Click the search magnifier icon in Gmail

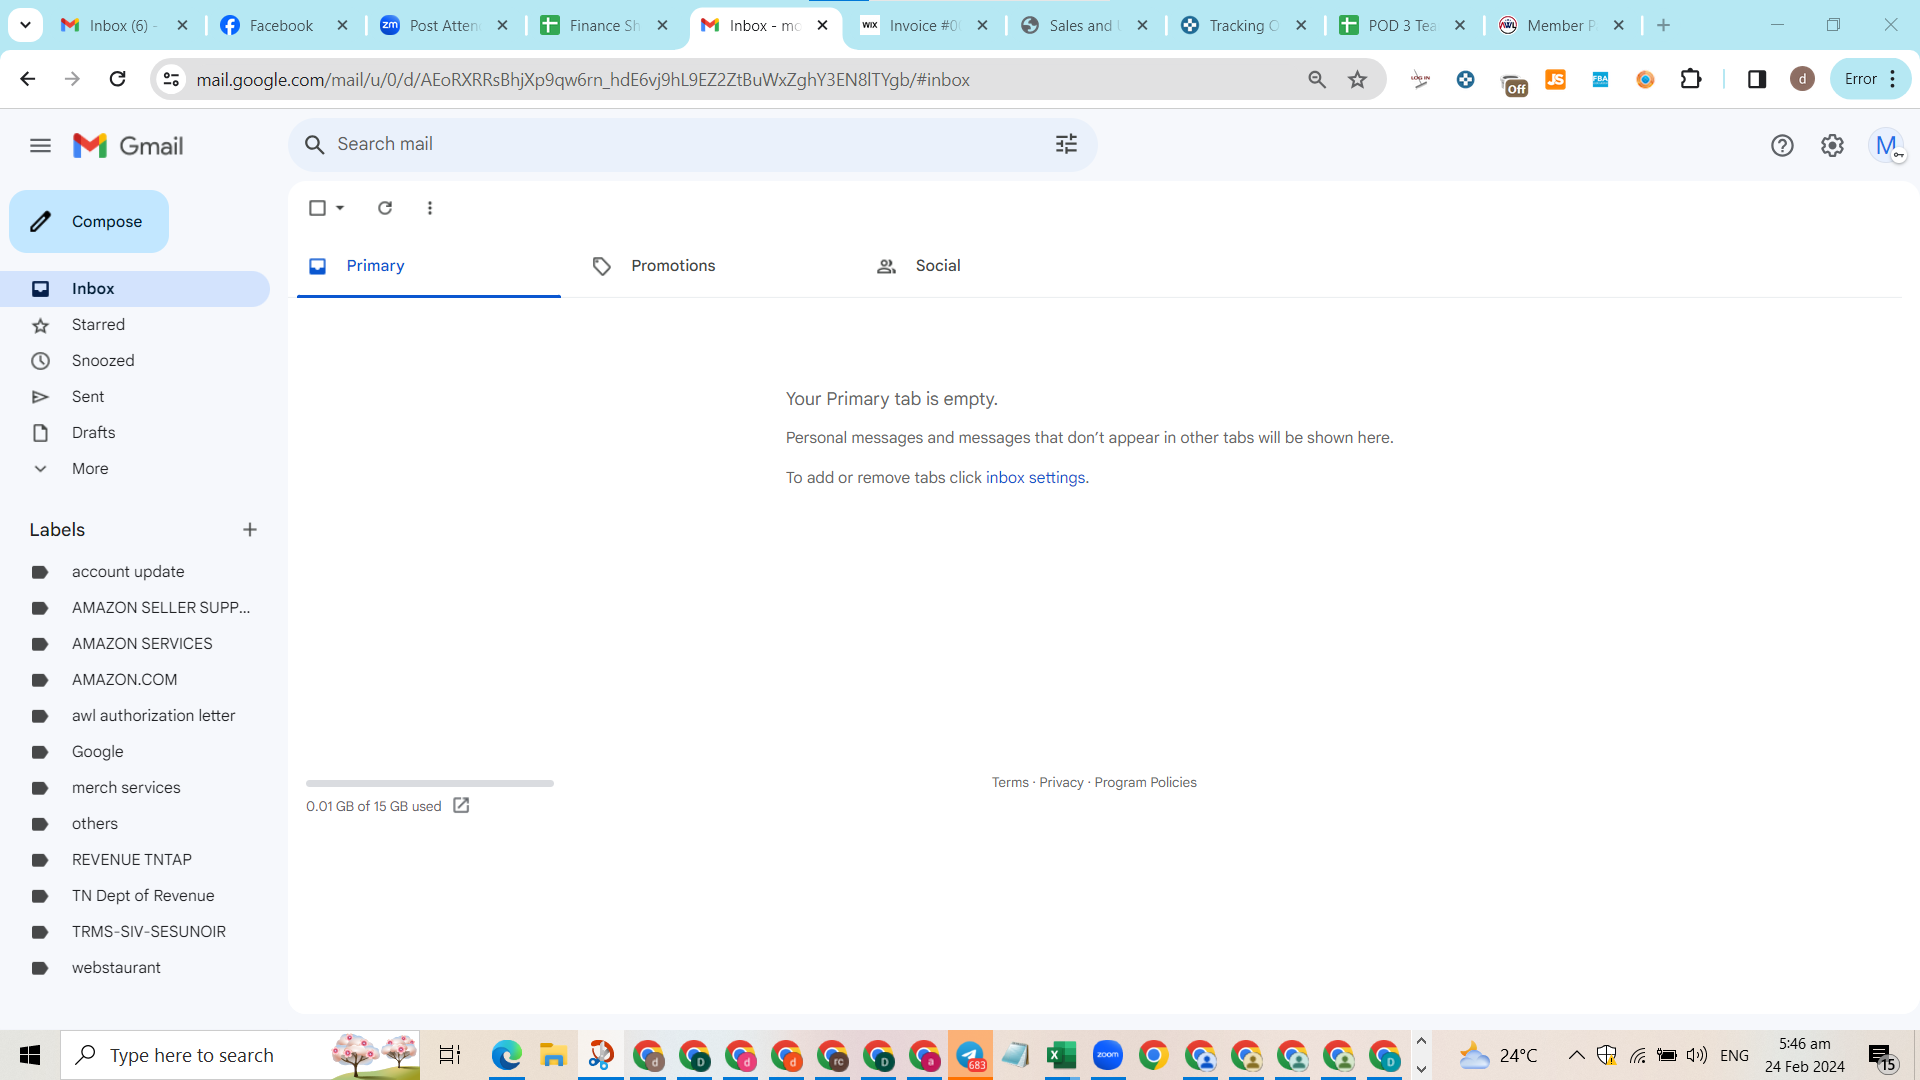(314, 145)
